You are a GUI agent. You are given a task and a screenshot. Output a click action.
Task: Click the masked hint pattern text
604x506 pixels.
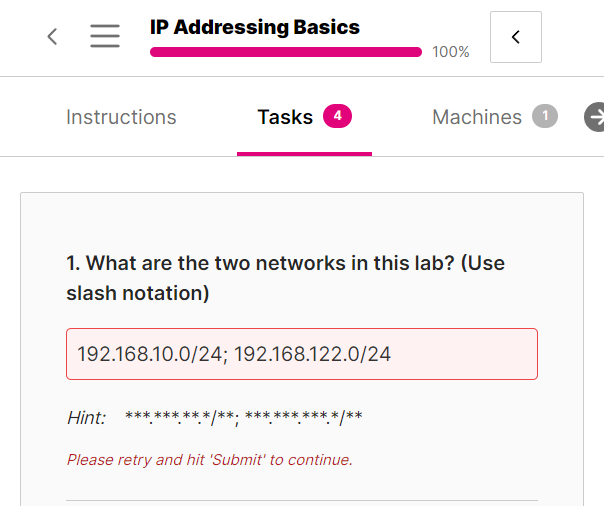click(243, 417)
